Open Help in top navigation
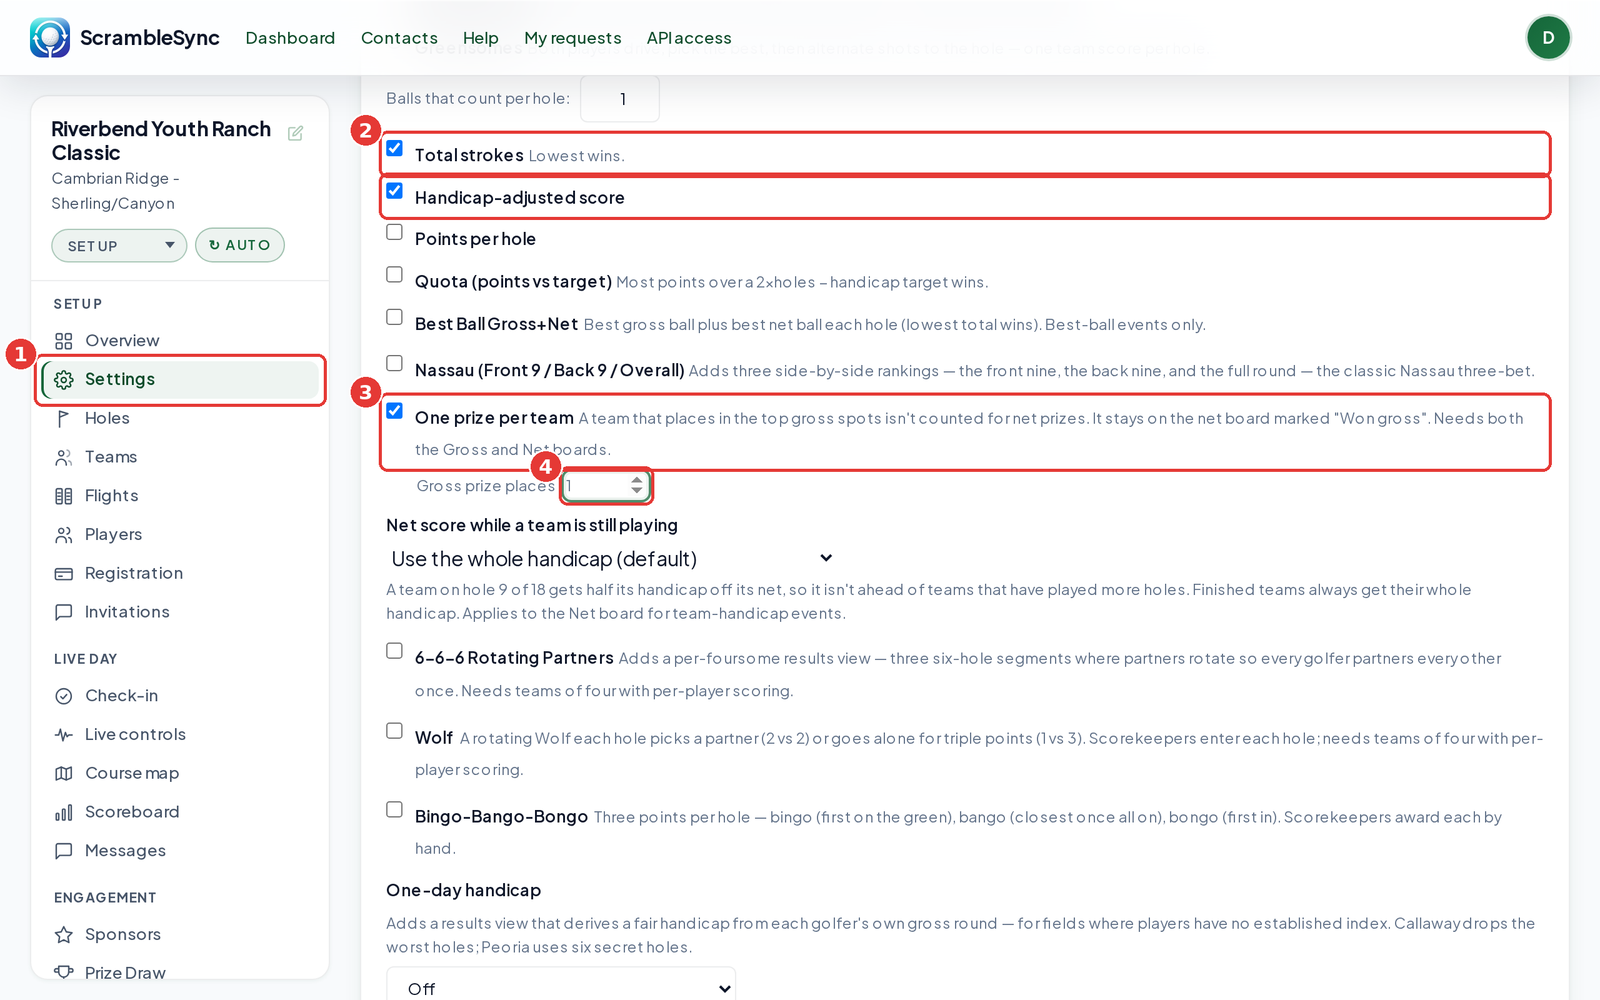Viewport: 1600px width, 1000px height. 481,38
